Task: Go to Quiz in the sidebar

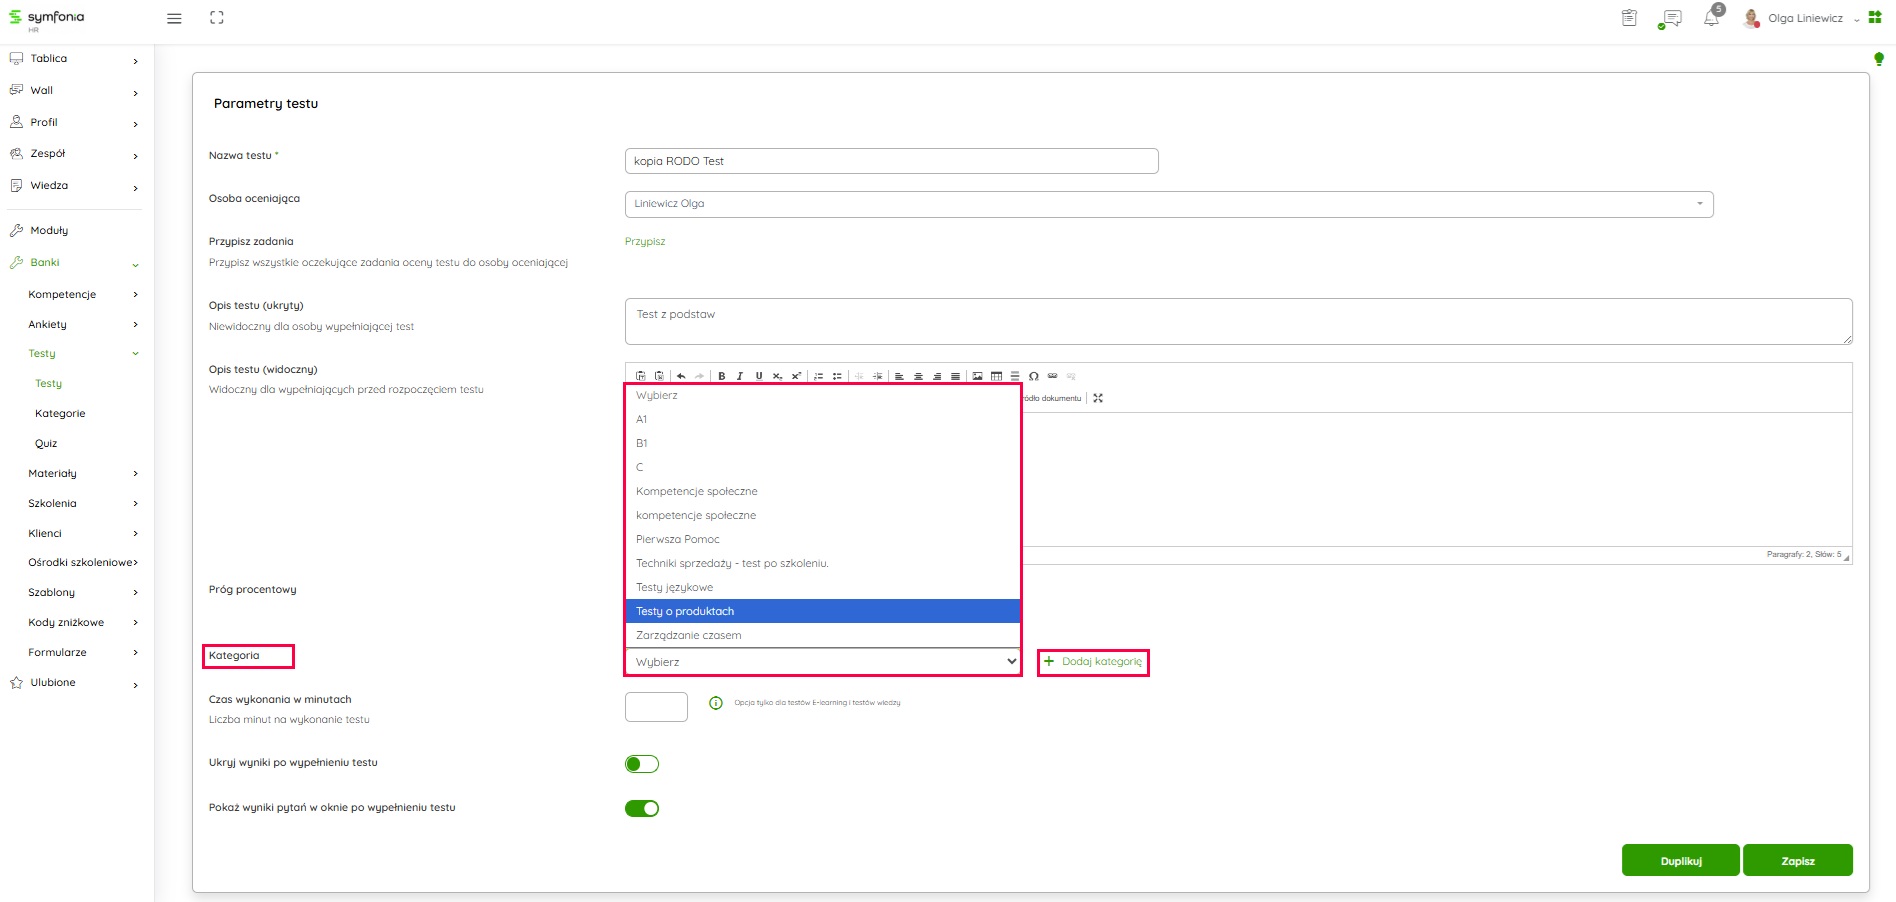Action: pyautogui.click(x=46, y=443)
